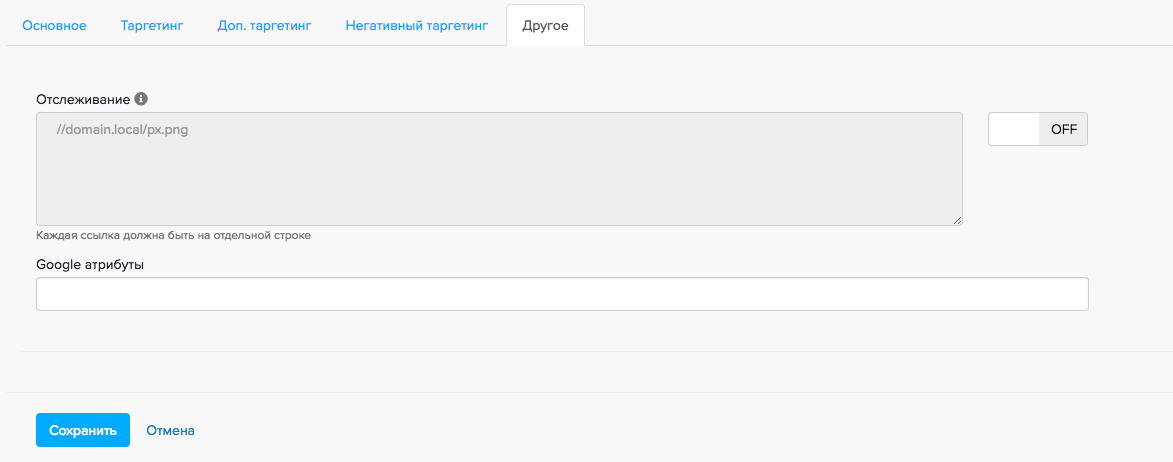Viewport: 1173px width, 462px height.
Task: Click the Google атрибуты field label
Action: pos(89,264)
